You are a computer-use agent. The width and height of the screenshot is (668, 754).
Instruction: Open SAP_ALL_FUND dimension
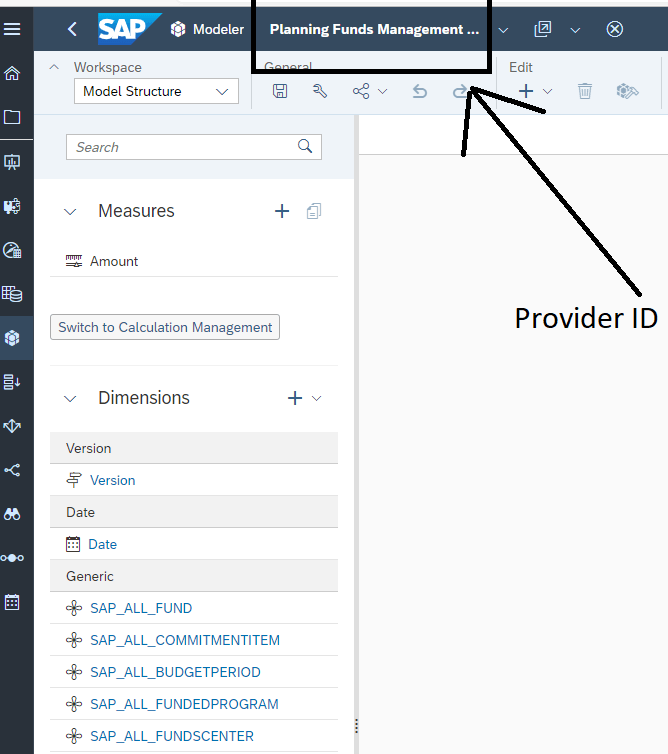coord(141,608)
